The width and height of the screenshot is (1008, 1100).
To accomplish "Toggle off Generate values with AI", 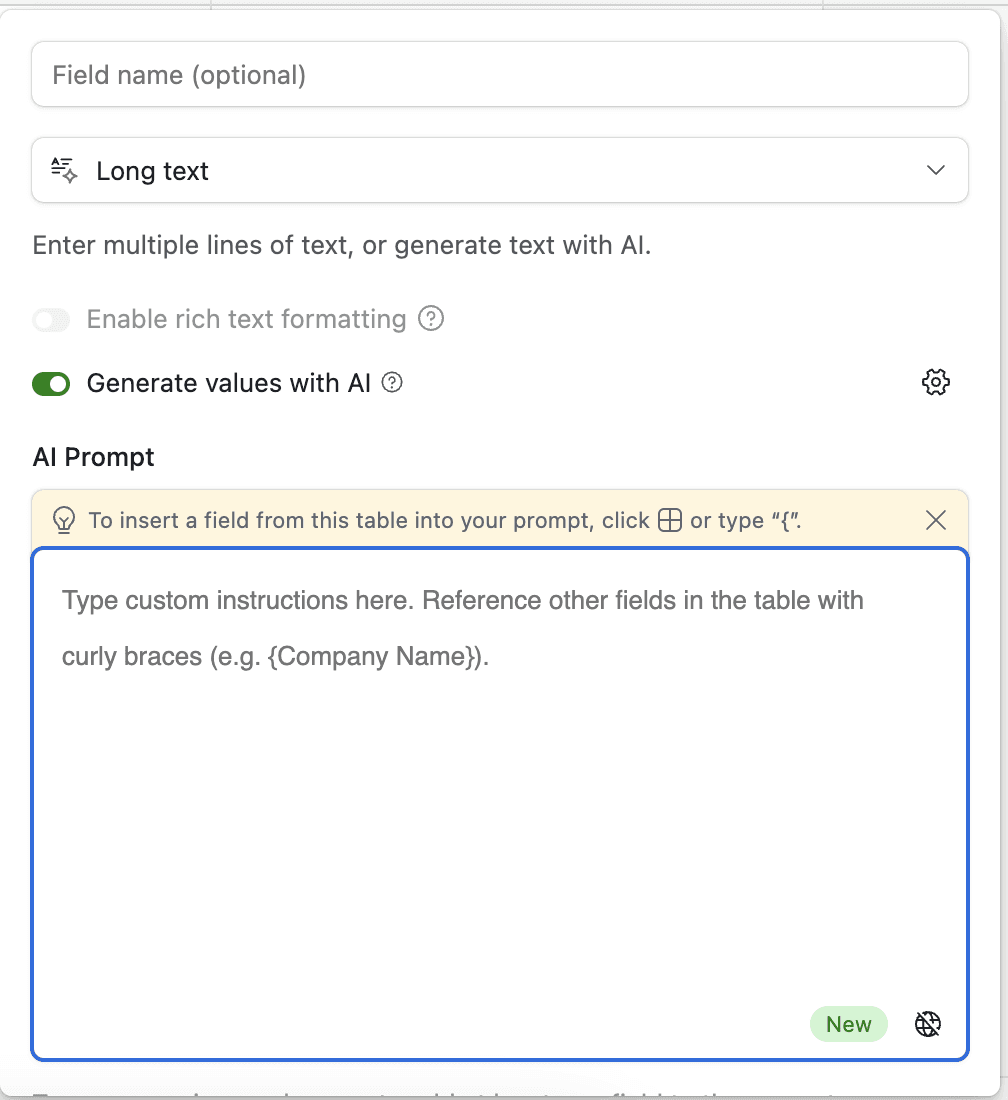I will click(51, 384).
